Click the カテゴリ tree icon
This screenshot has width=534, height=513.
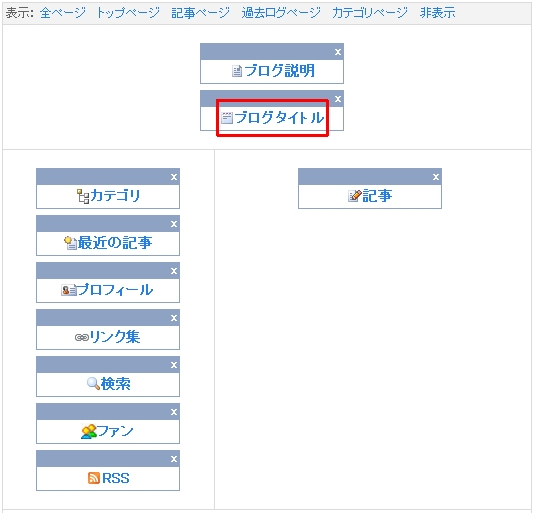click(83, 196)
